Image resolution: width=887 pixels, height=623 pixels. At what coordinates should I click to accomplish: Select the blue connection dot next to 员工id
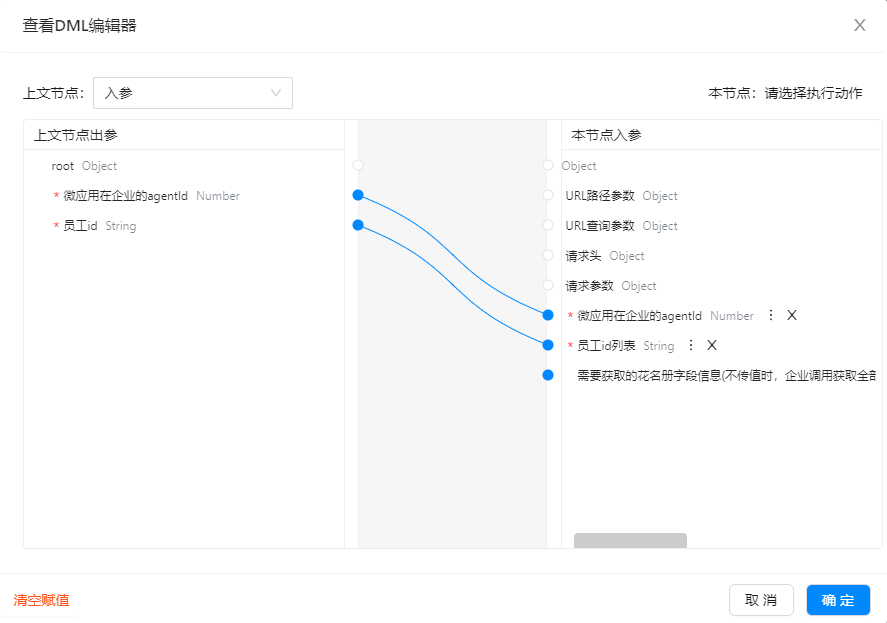(x=357, y=225)
